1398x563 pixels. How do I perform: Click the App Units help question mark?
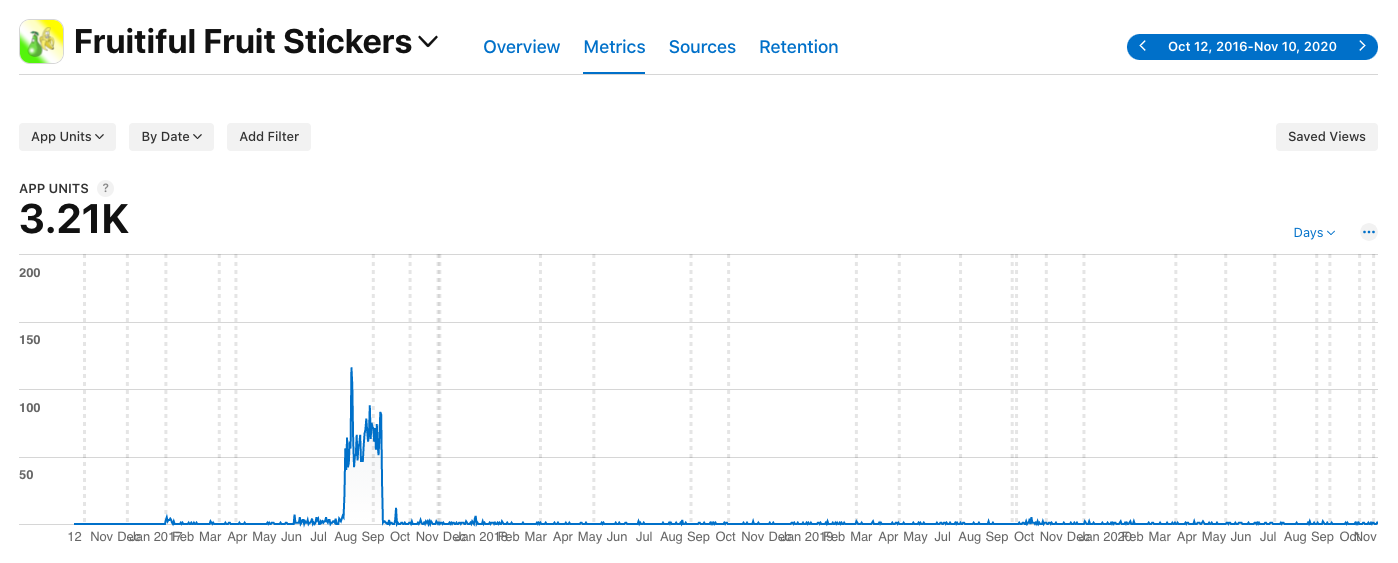tap(106, 188)
